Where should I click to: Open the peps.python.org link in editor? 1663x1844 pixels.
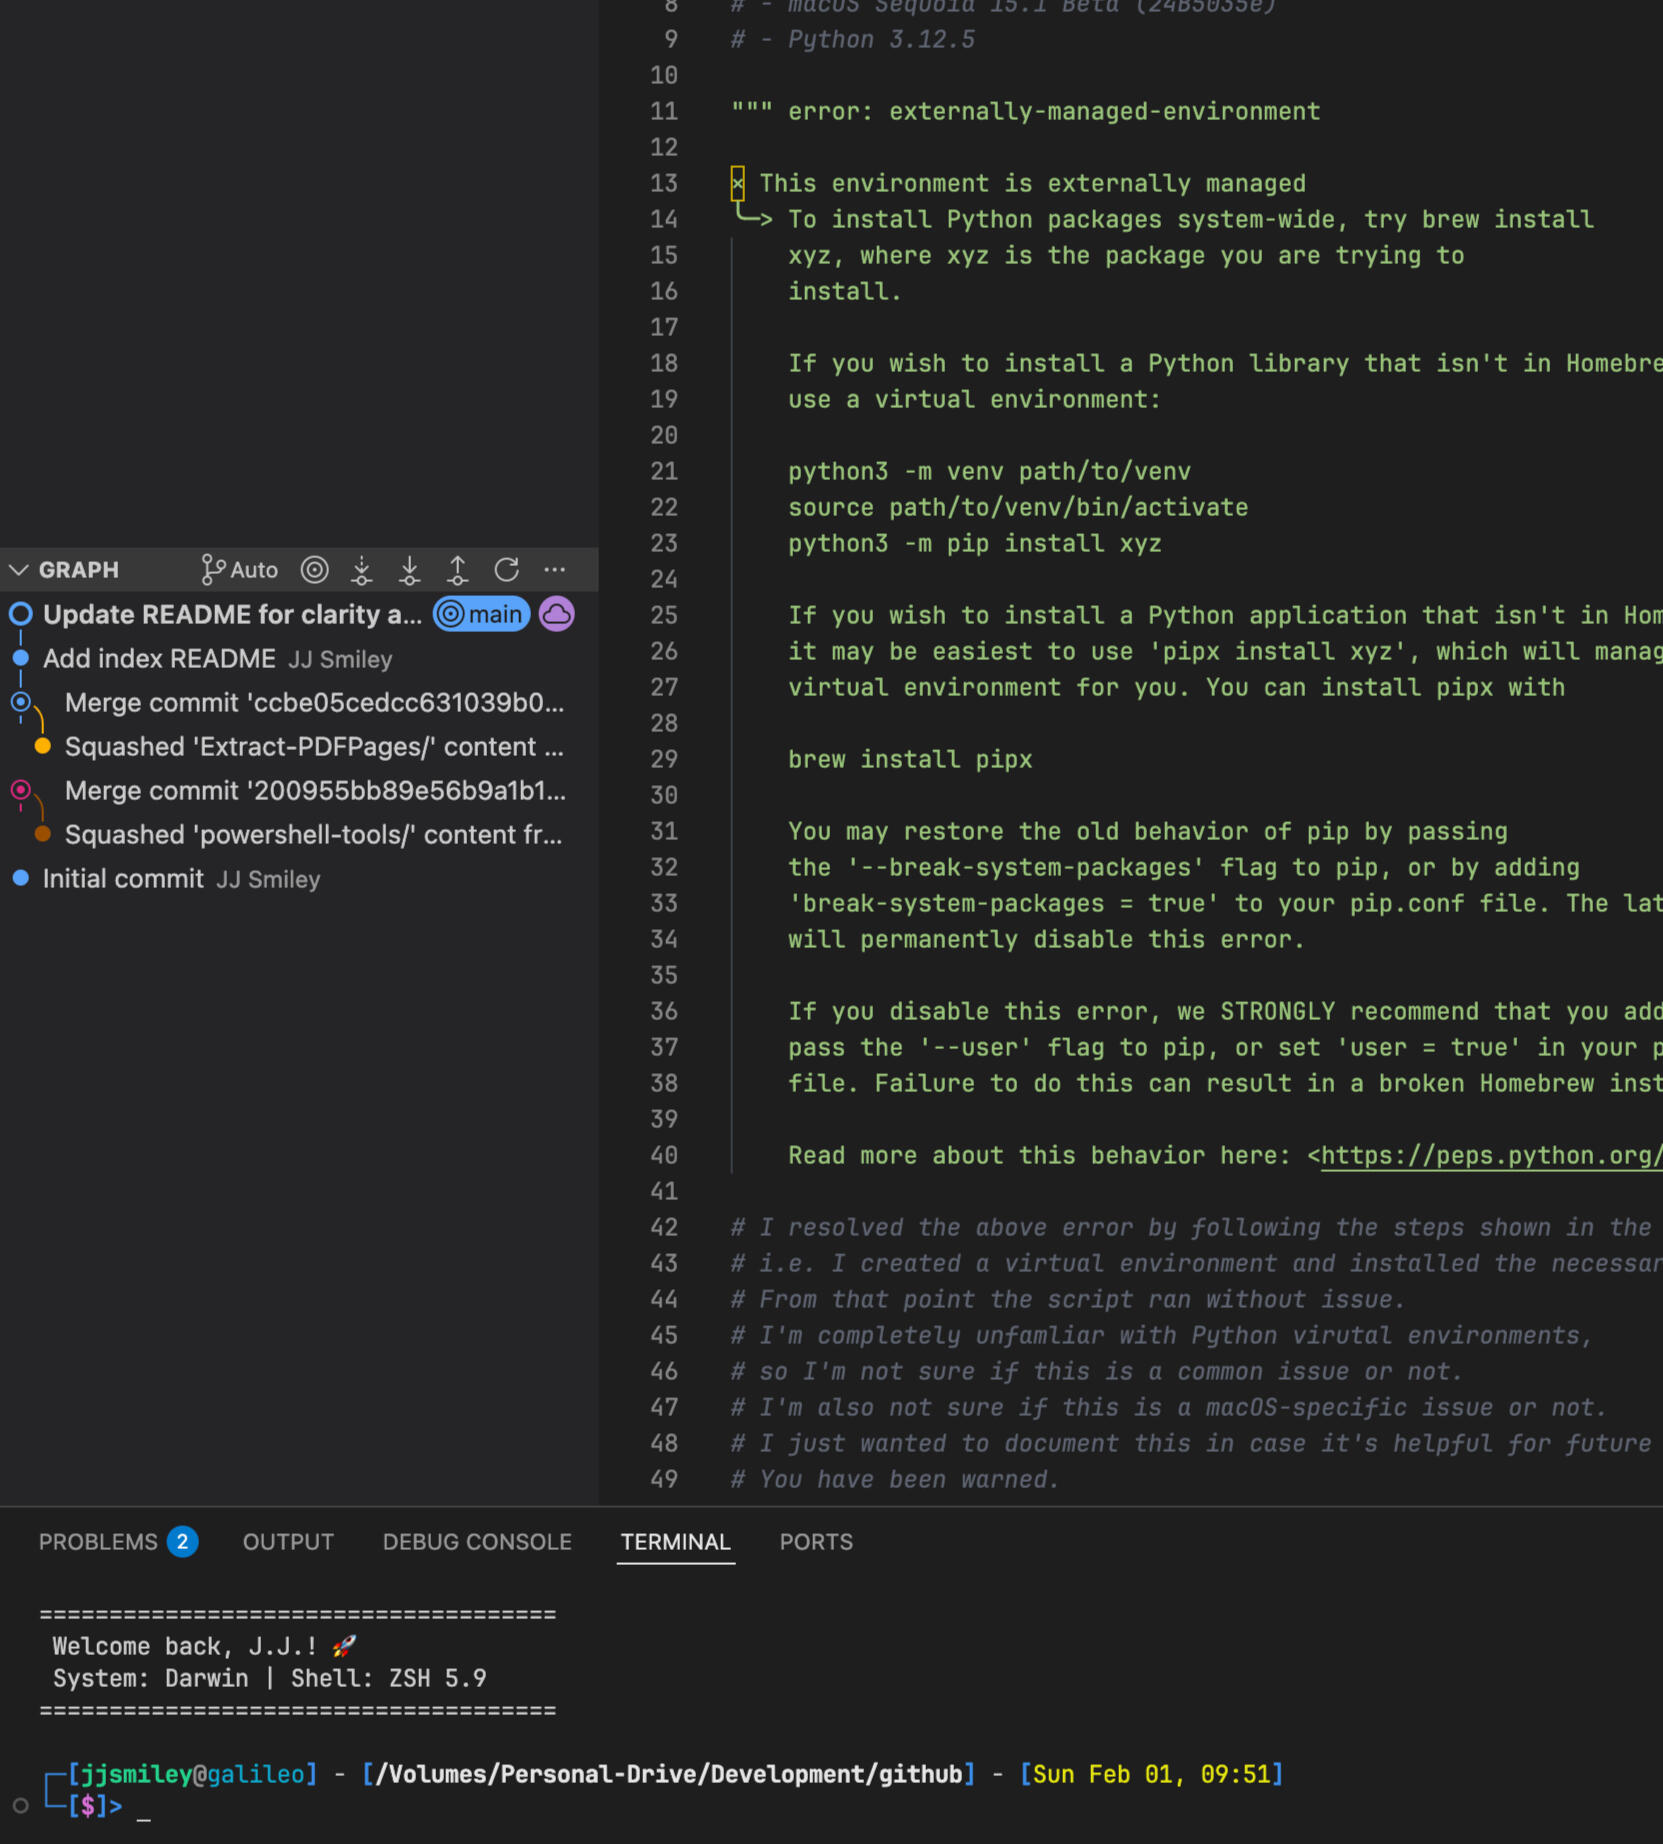(x=1490, y=1155)
